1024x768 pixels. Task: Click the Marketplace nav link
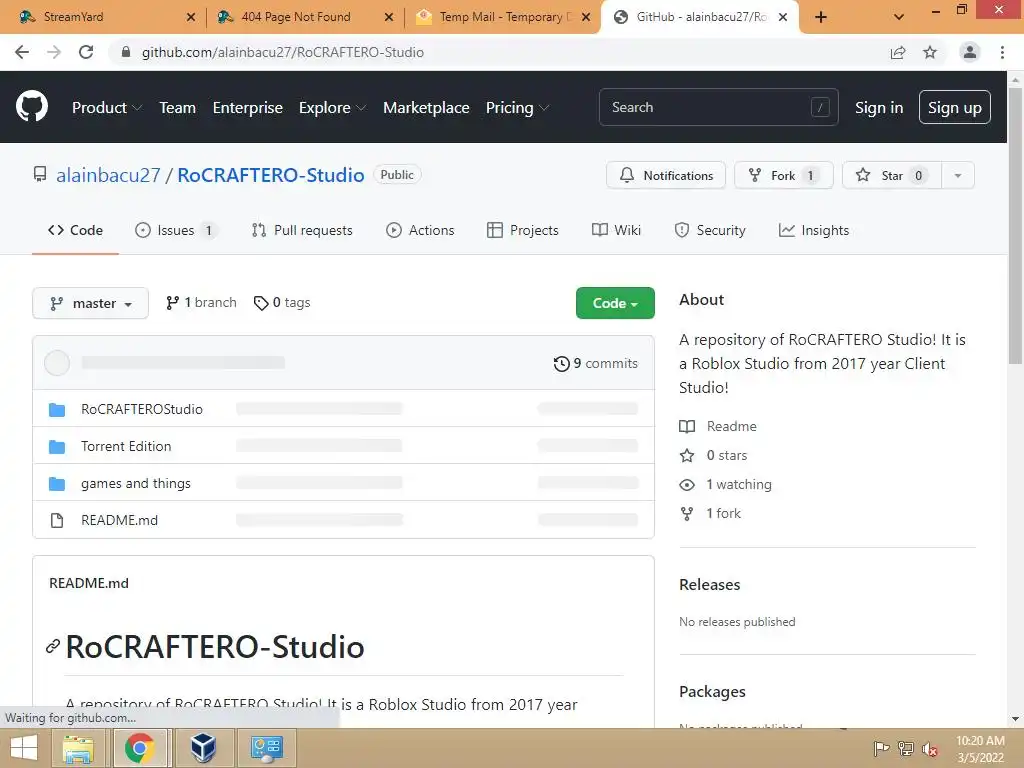point(426,108)
